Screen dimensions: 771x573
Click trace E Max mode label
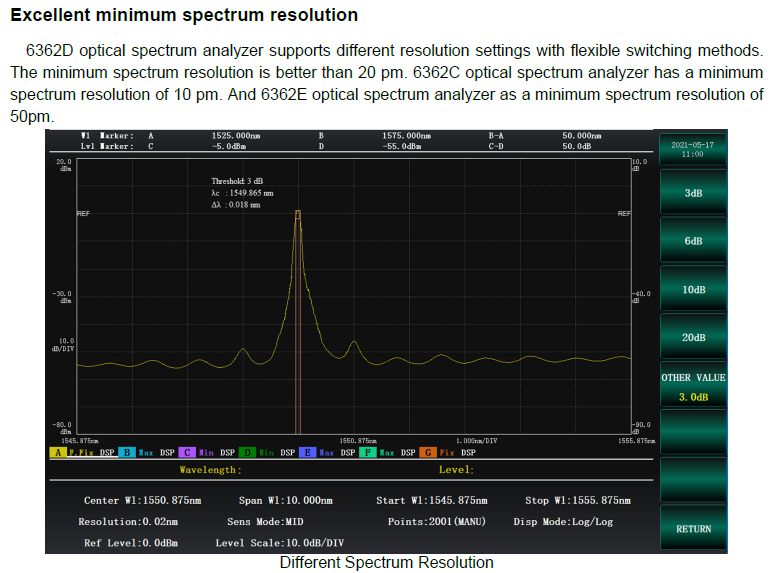326,452
